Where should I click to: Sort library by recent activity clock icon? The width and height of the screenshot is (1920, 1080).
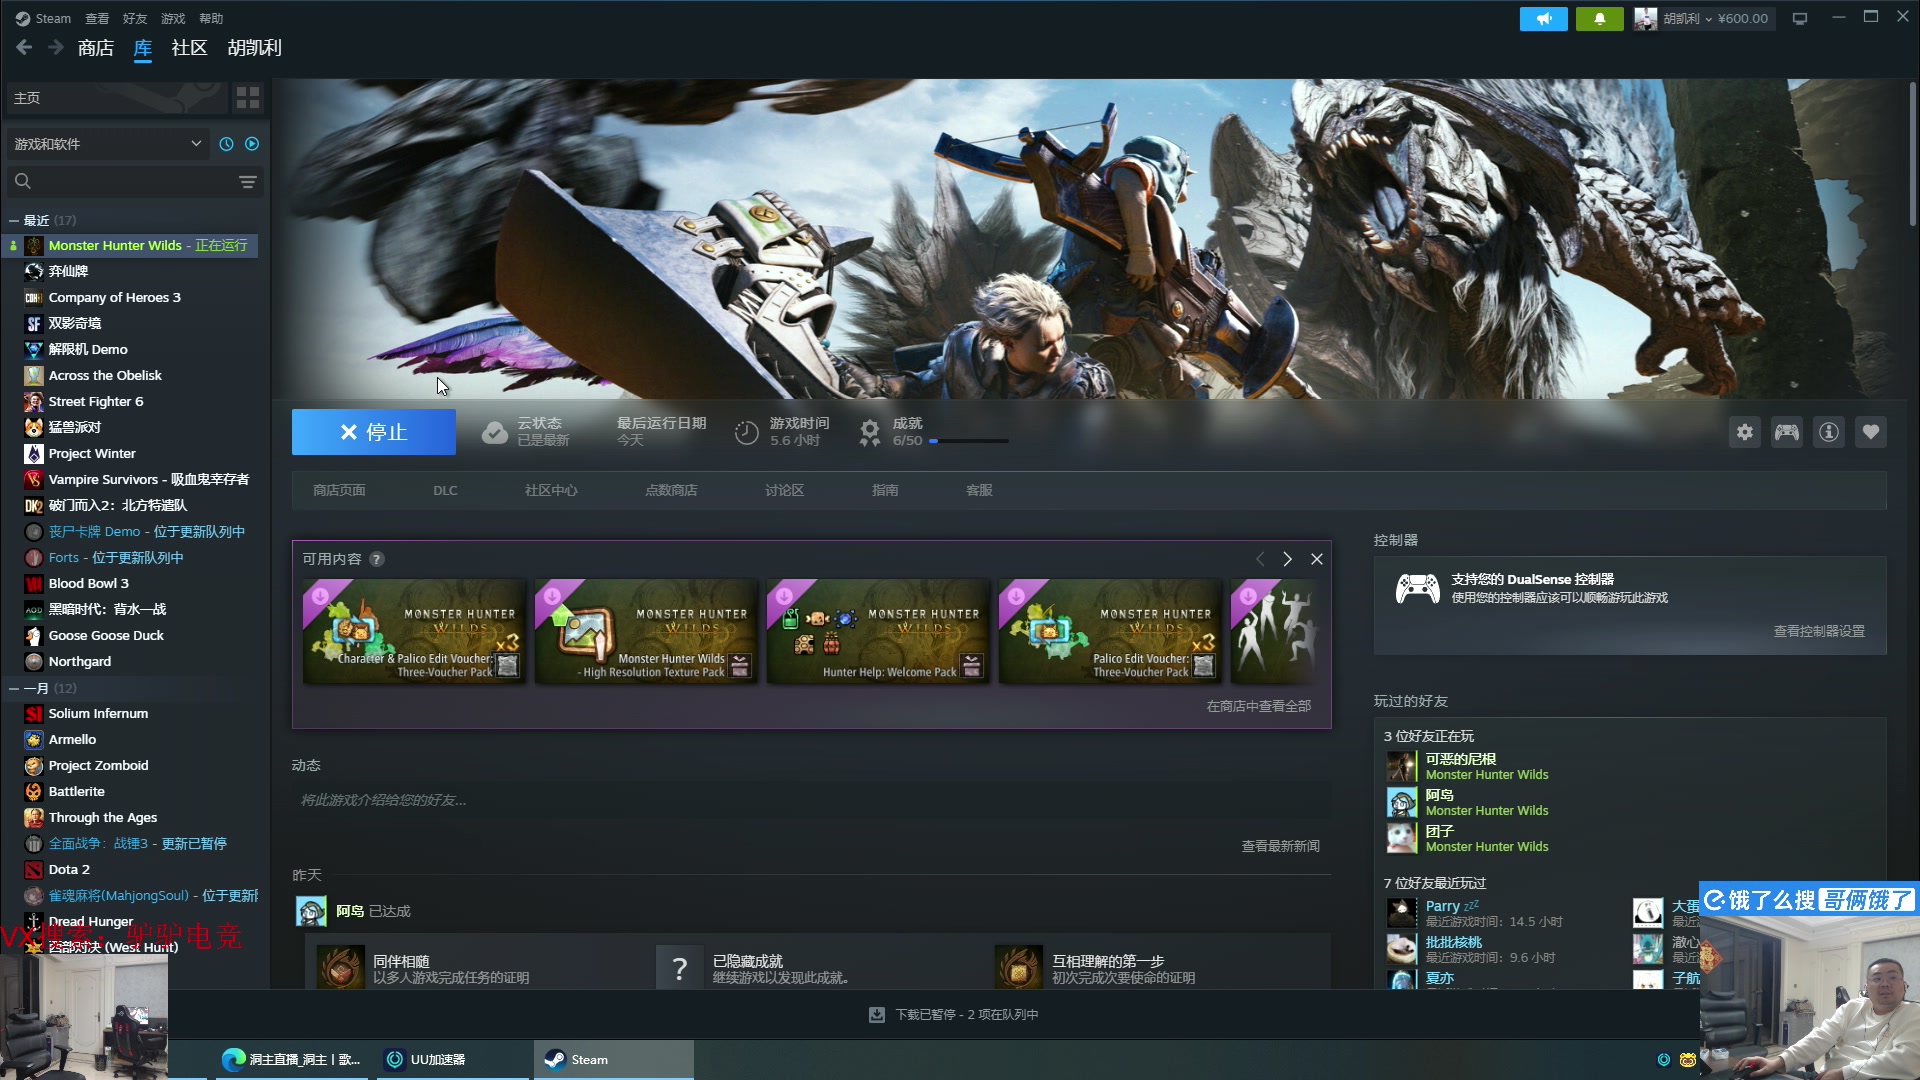(226, 144)
